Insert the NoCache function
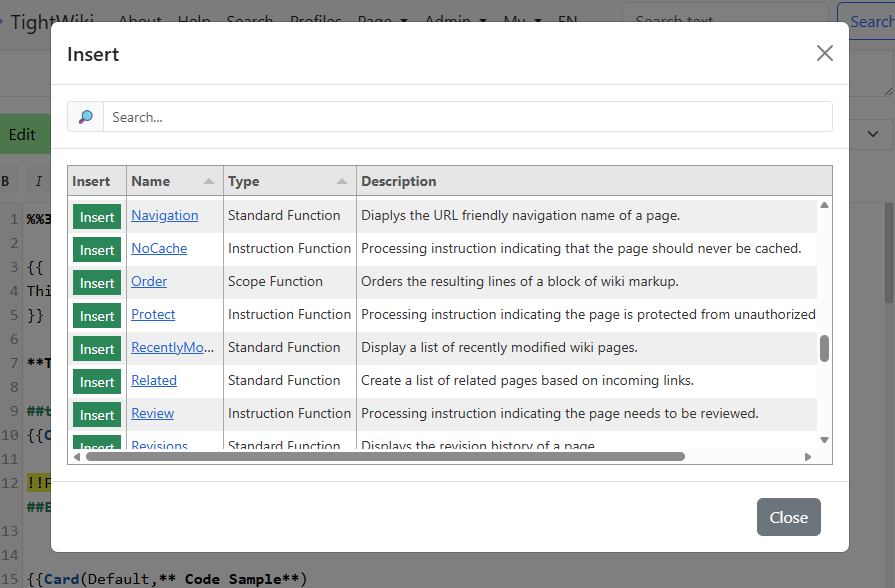This screenshot has width=895, height=588. click(97, 250)
